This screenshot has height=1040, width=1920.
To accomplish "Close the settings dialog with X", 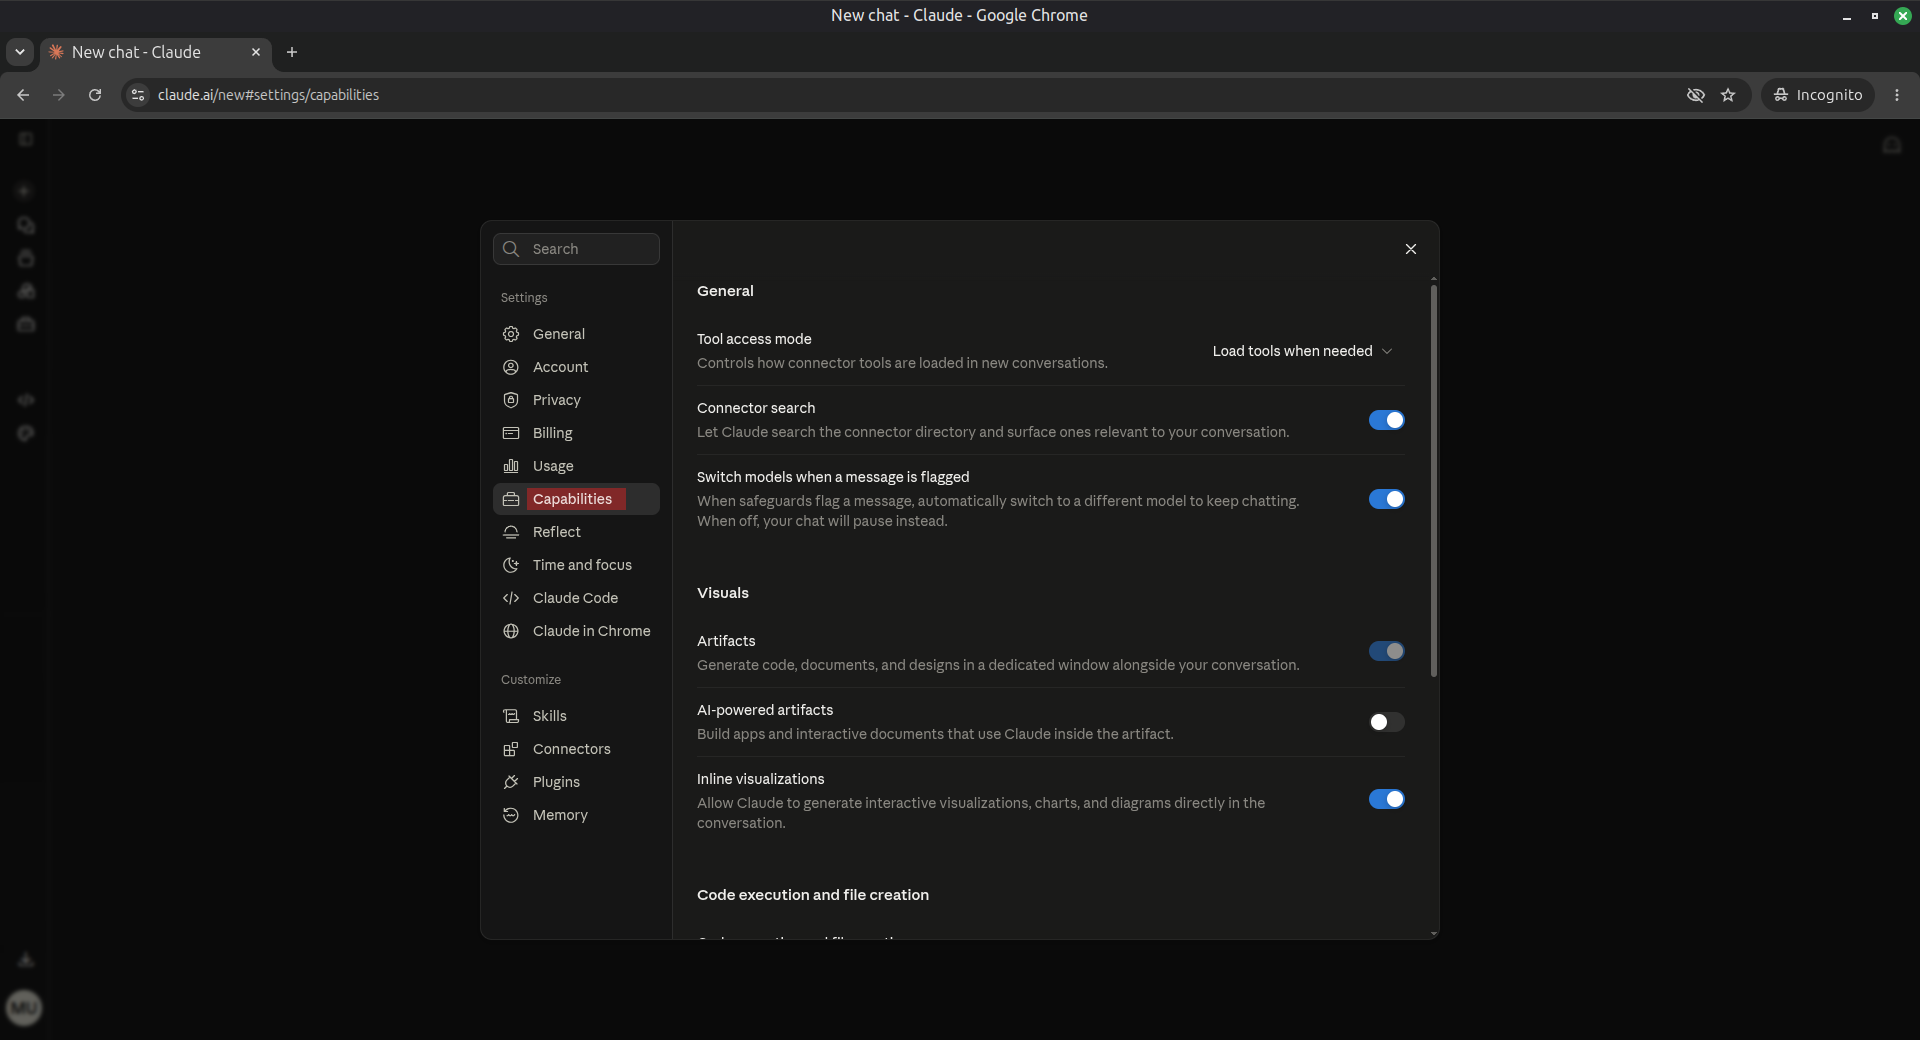I will [1411, 249].
